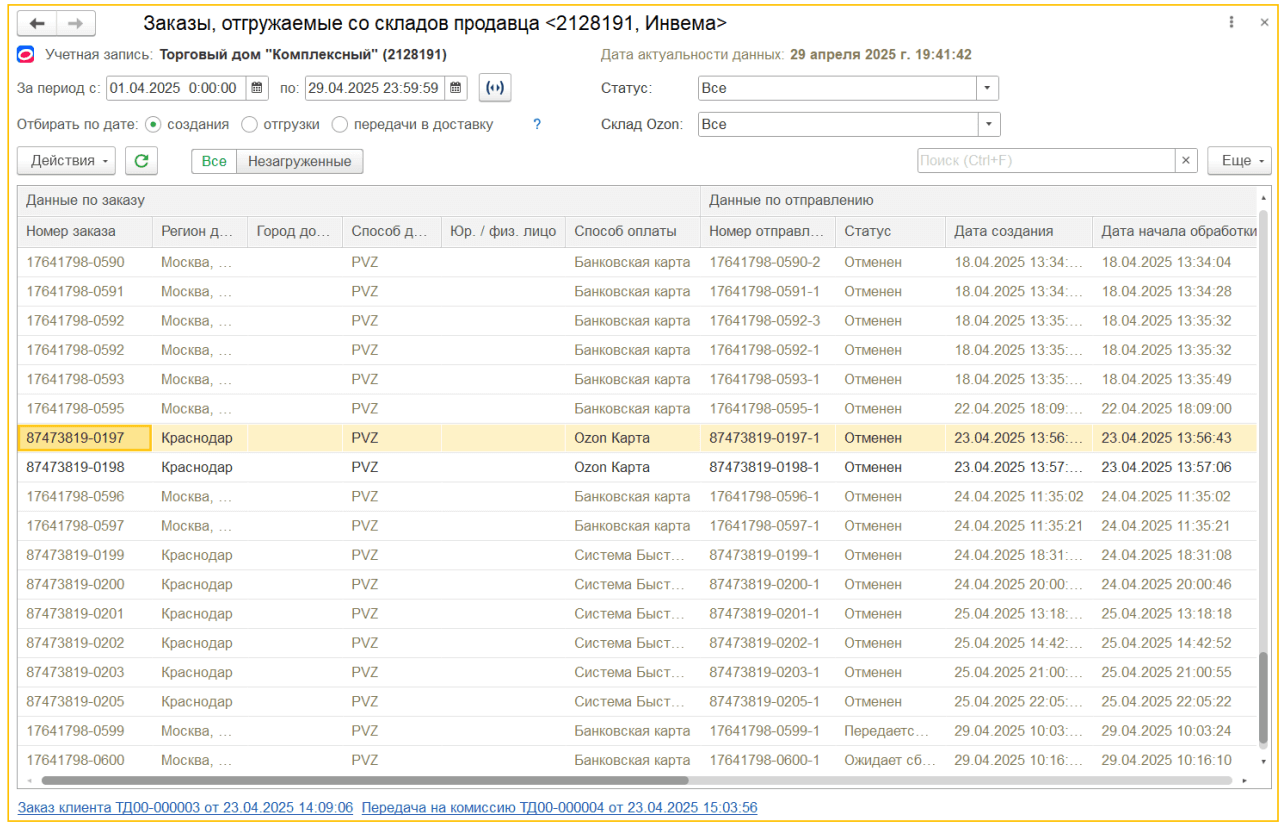Select the отгрузки date filter option
Image resolution: width=1285 pixels, height=827 pixels.
point(249,124)
